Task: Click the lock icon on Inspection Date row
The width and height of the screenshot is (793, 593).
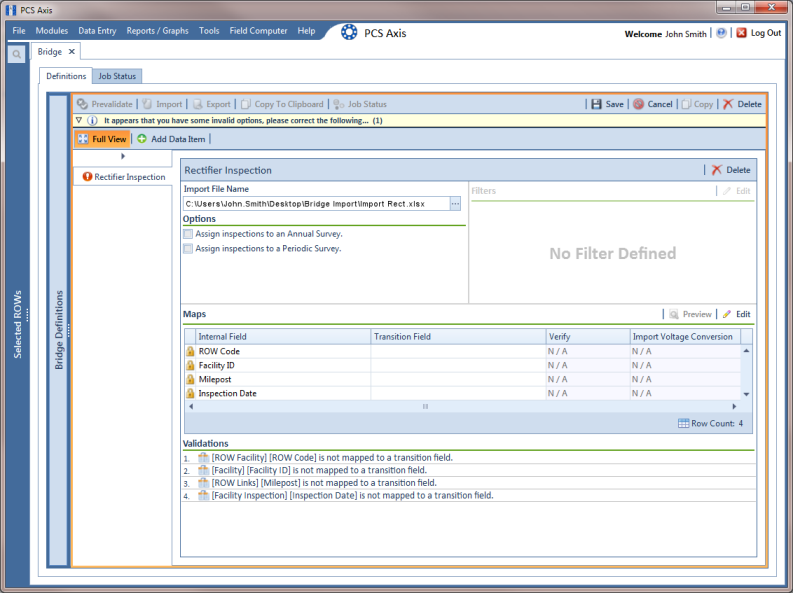Action: click(190, 393)
